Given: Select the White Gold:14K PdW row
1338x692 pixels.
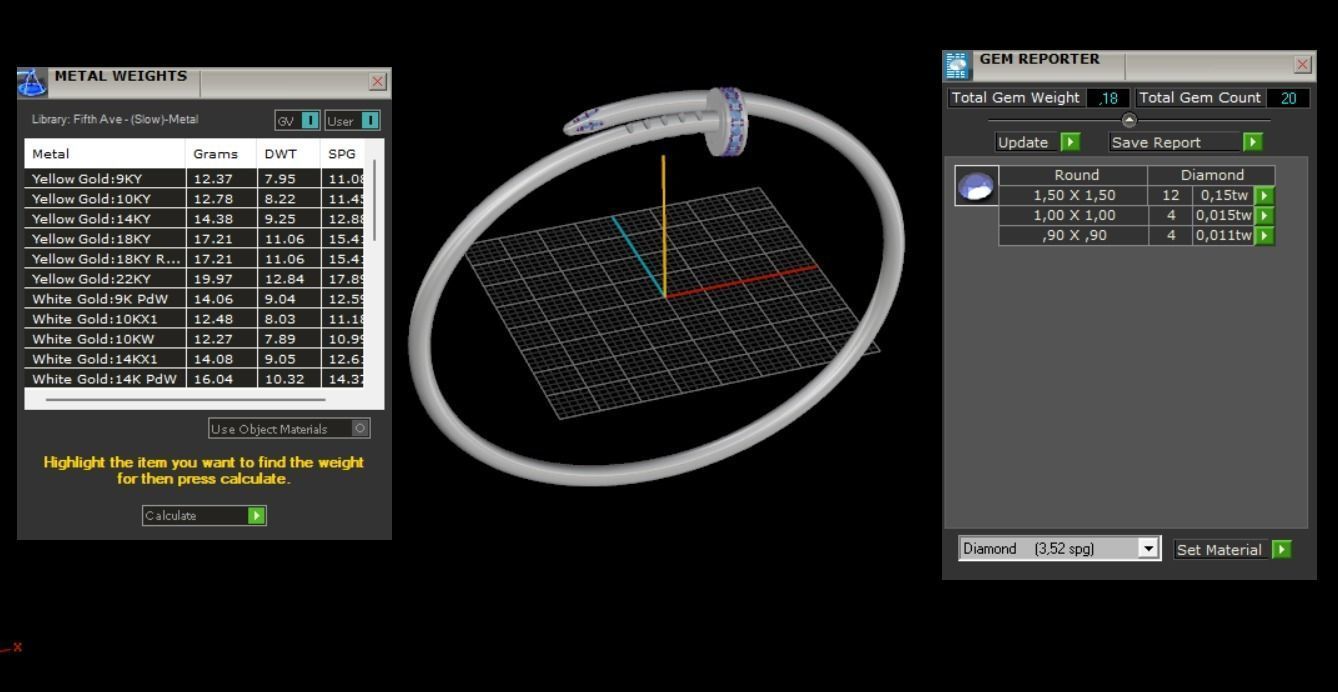Looking at the screenshot, I should 195,379.
